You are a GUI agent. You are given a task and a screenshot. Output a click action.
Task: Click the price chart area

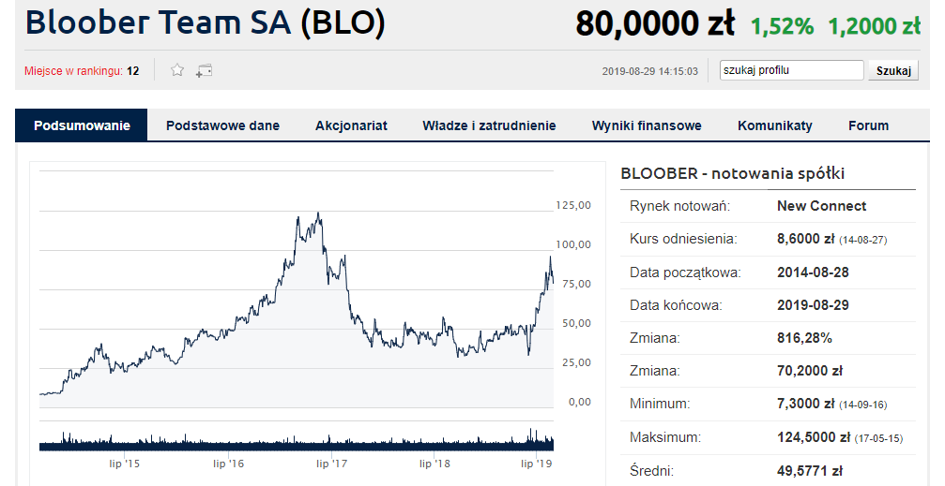coord(296,289)
